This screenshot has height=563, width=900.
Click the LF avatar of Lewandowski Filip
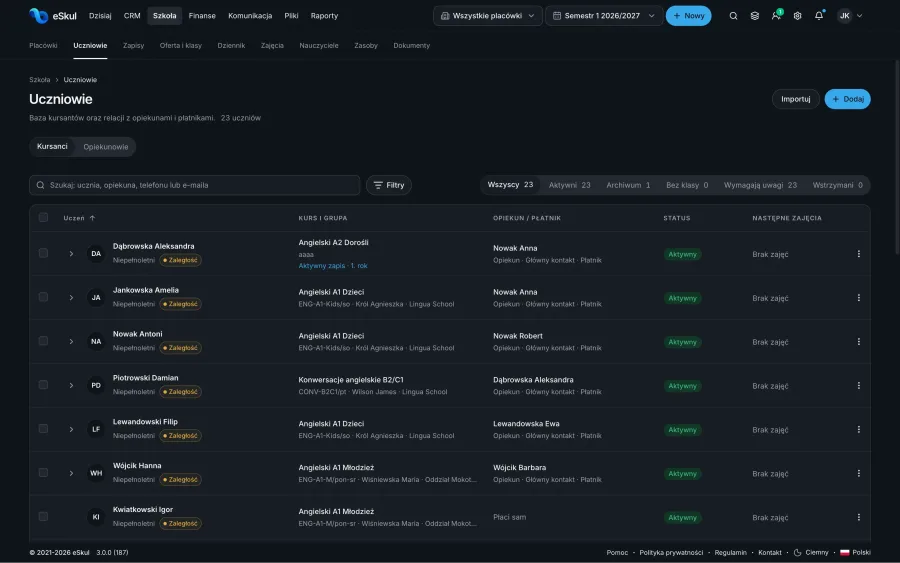click(x=96, y=429)
